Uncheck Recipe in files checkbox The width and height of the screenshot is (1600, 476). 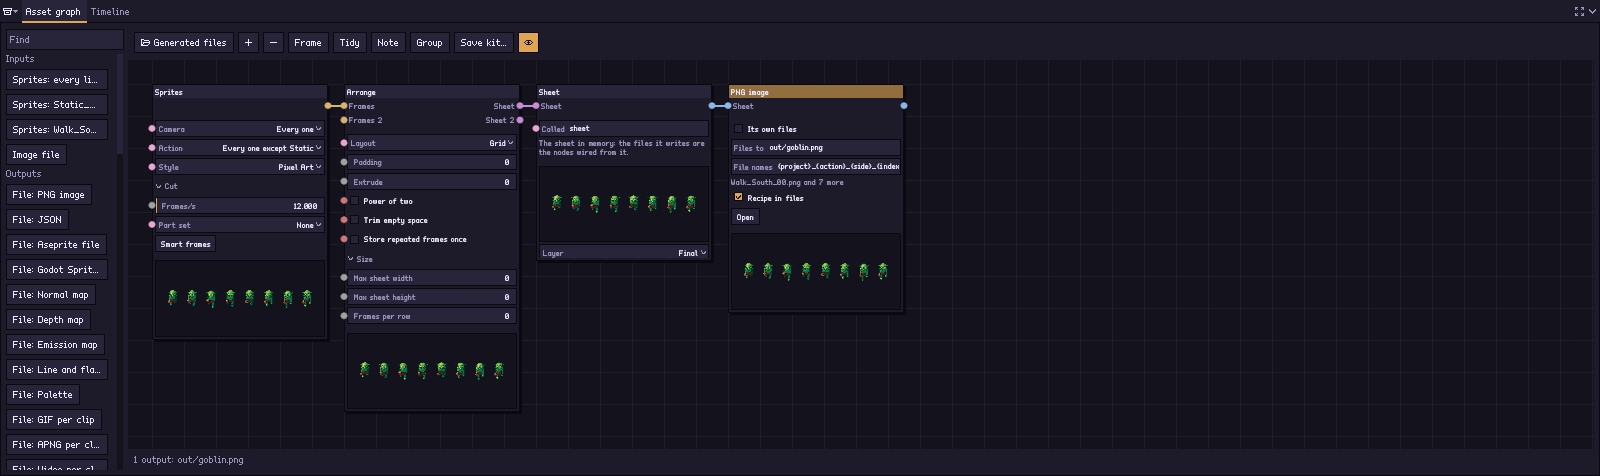pyautogui.click(x=739, y=198)
